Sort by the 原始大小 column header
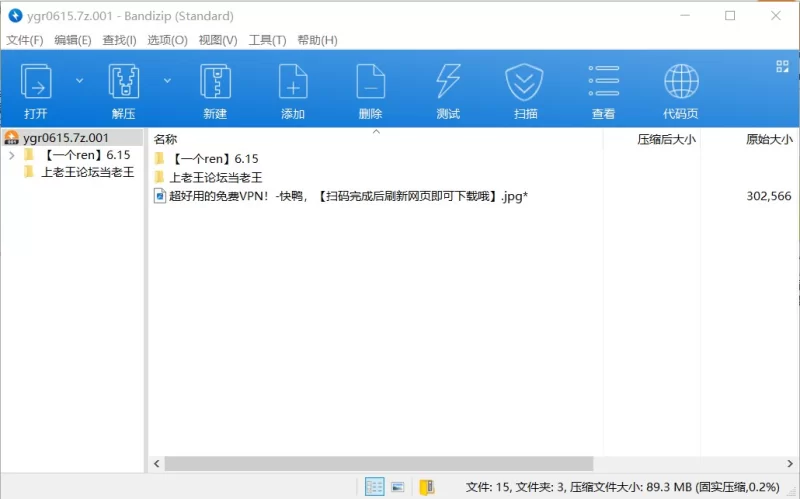 pos(769,139)
